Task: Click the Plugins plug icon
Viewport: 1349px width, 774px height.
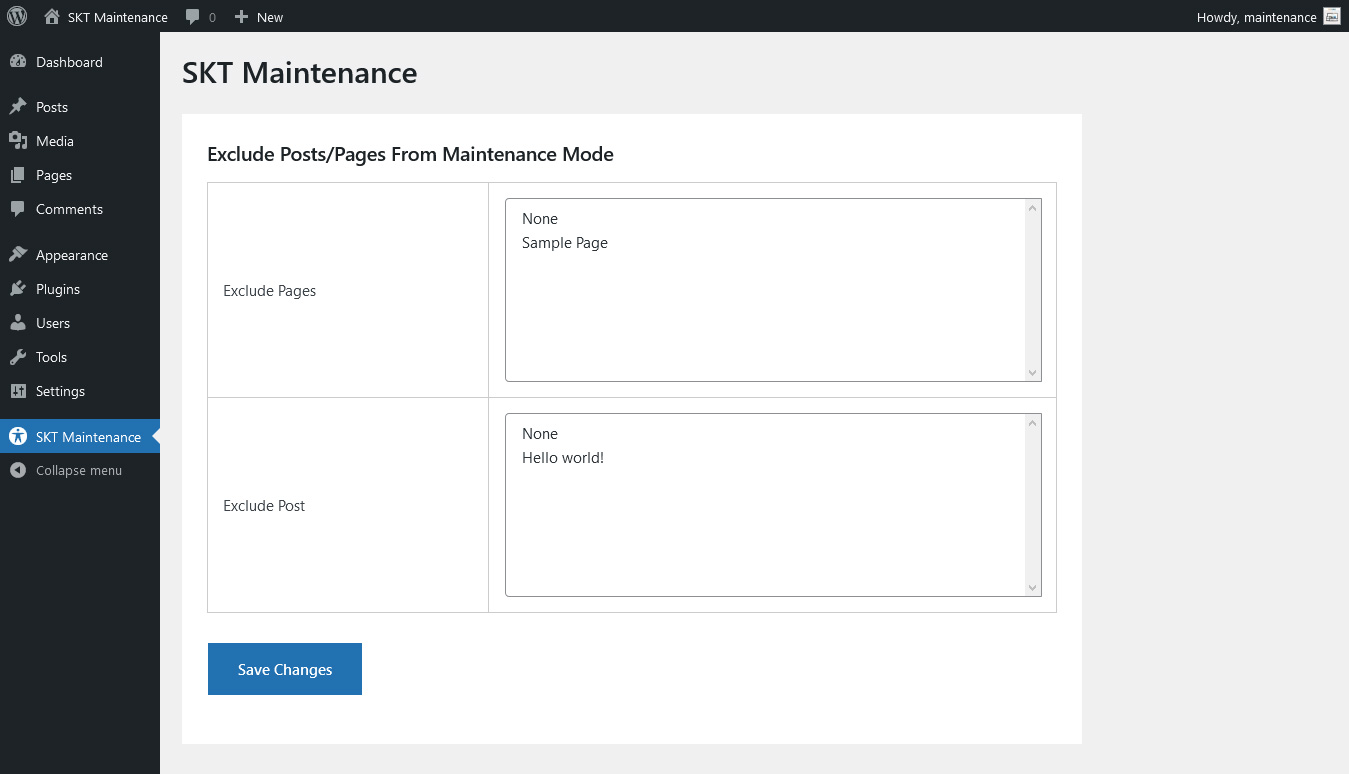Action: [18, 289]
